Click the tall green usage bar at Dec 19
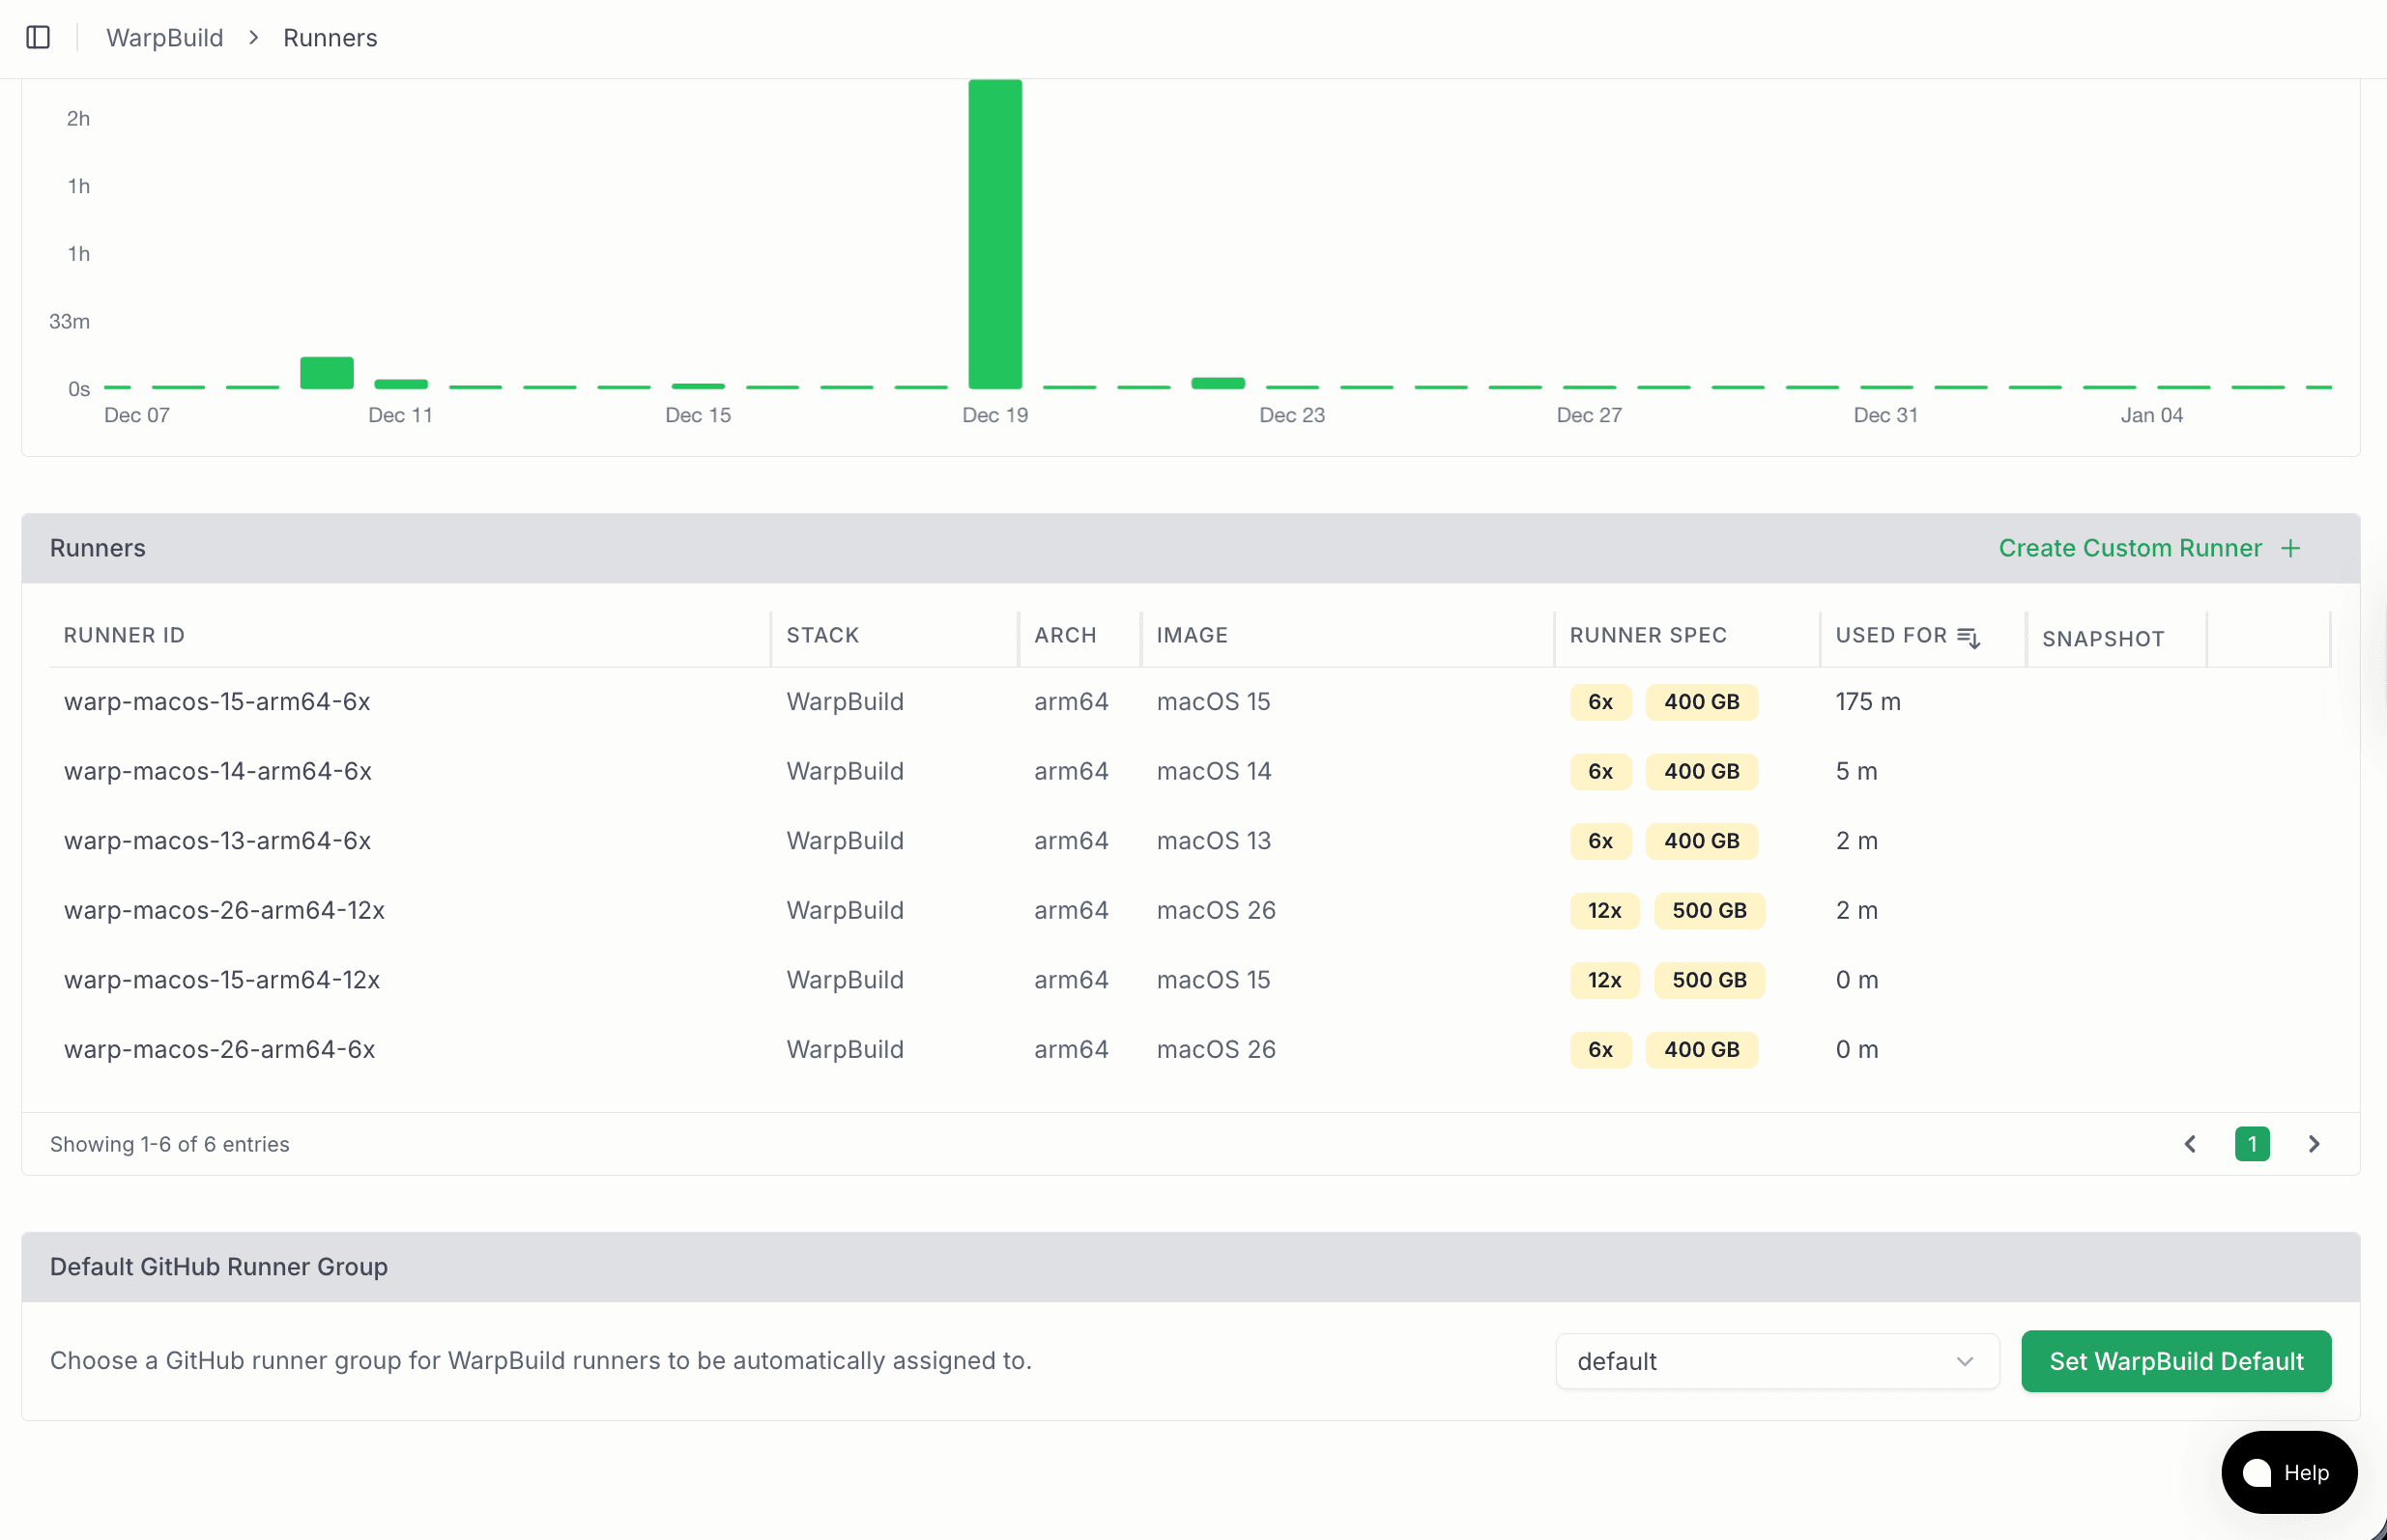 click(995, 235)
